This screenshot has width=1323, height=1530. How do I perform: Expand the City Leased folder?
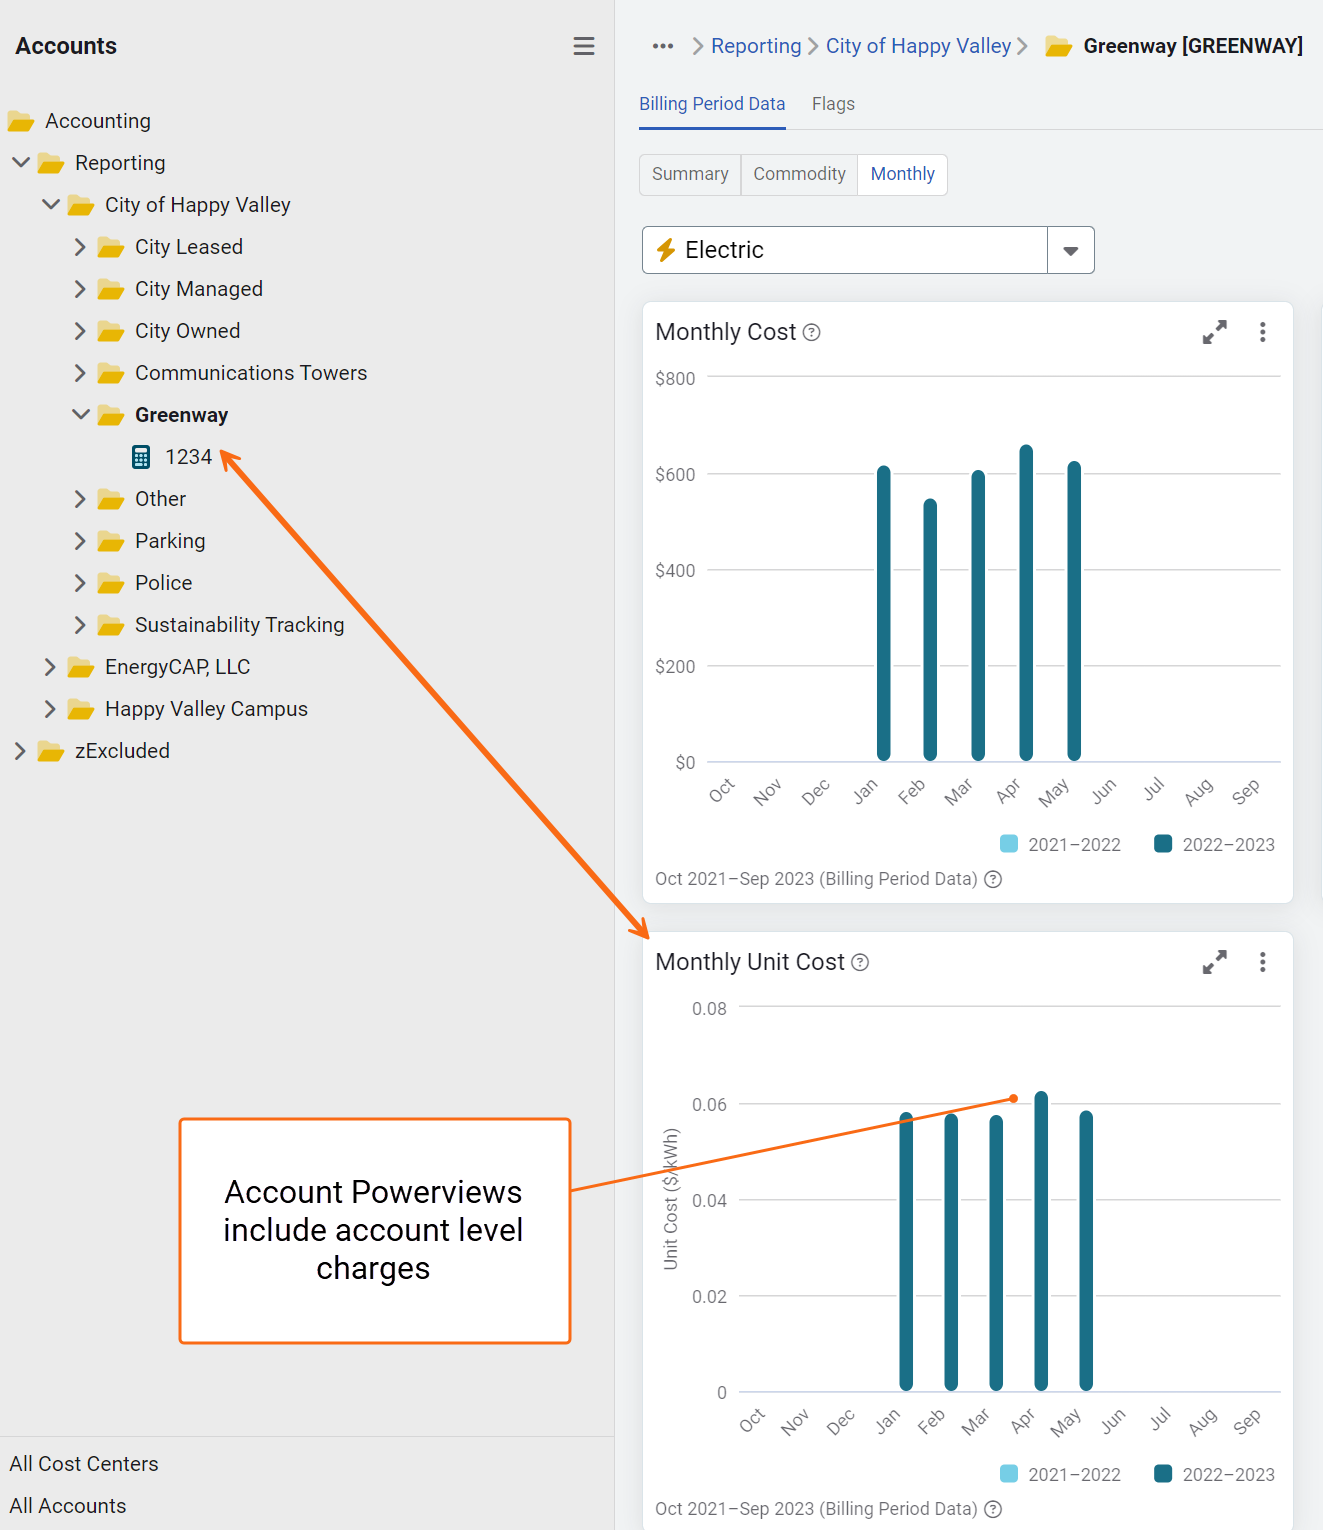[80, 247]
